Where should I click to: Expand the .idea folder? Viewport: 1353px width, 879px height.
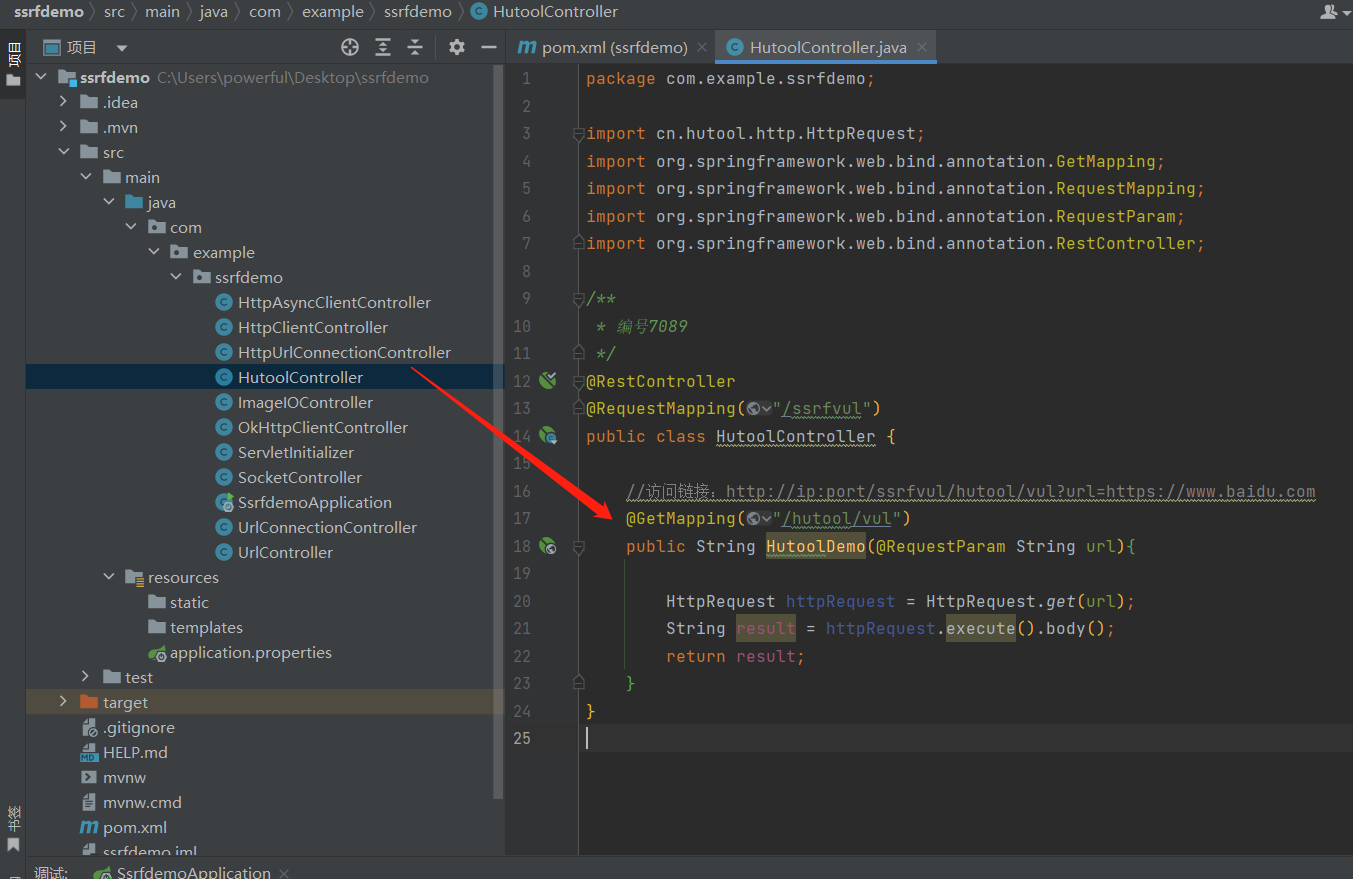(64, 102)
